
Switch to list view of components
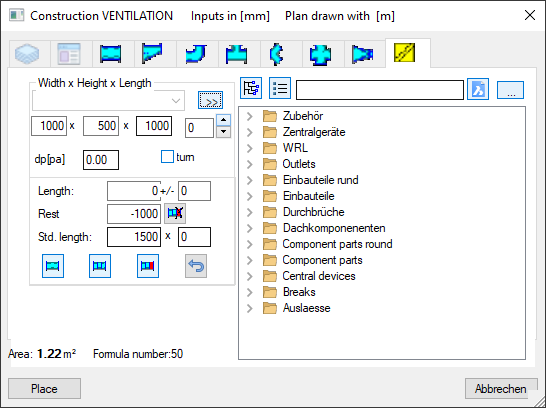[280, 88]
